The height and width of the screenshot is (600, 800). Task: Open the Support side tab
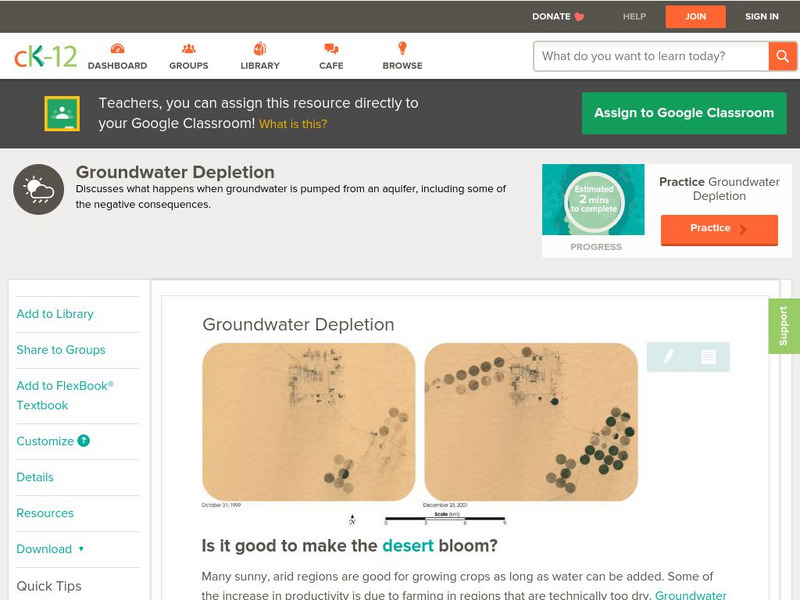pos(784,326)
